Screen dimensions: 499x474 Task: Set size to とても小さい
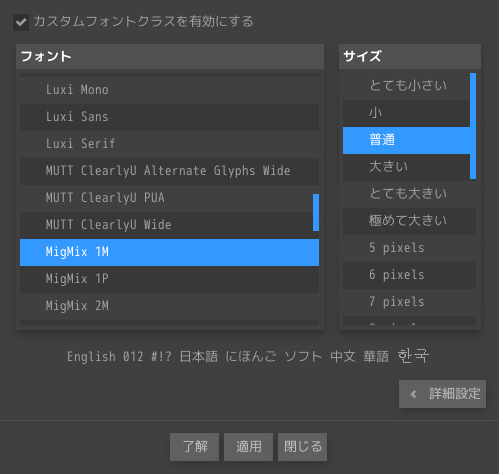pos(406,86)
